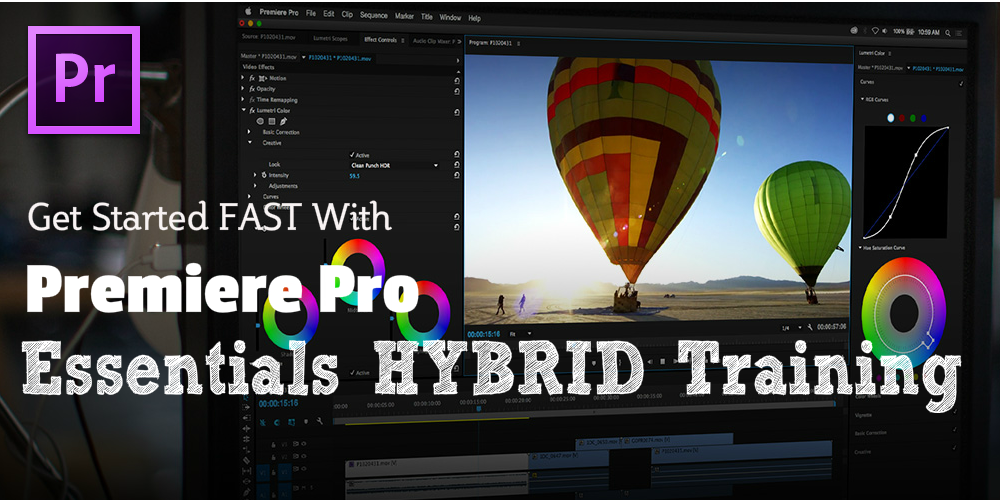Uncheck the Active checkbox under Creative
This screenshot has height=500, width=1000.
point(351,155)
